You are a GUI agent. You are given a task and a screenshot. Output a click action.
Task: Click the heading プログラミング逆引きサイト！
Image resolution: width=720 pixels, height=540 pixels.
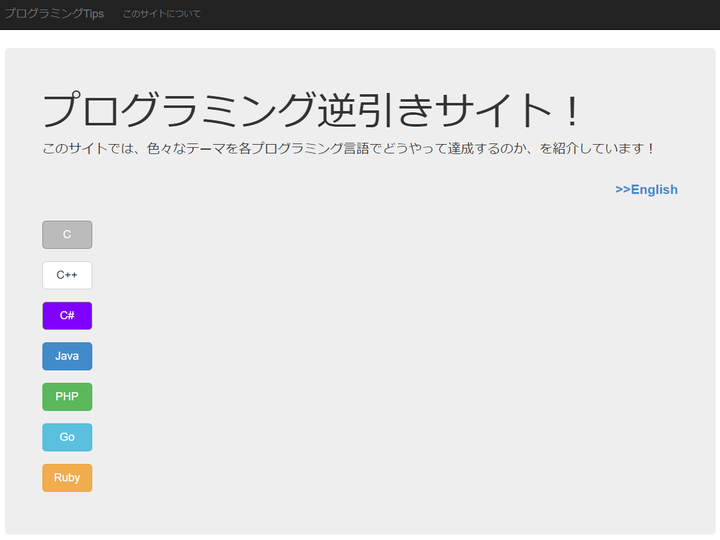point(312,110)
